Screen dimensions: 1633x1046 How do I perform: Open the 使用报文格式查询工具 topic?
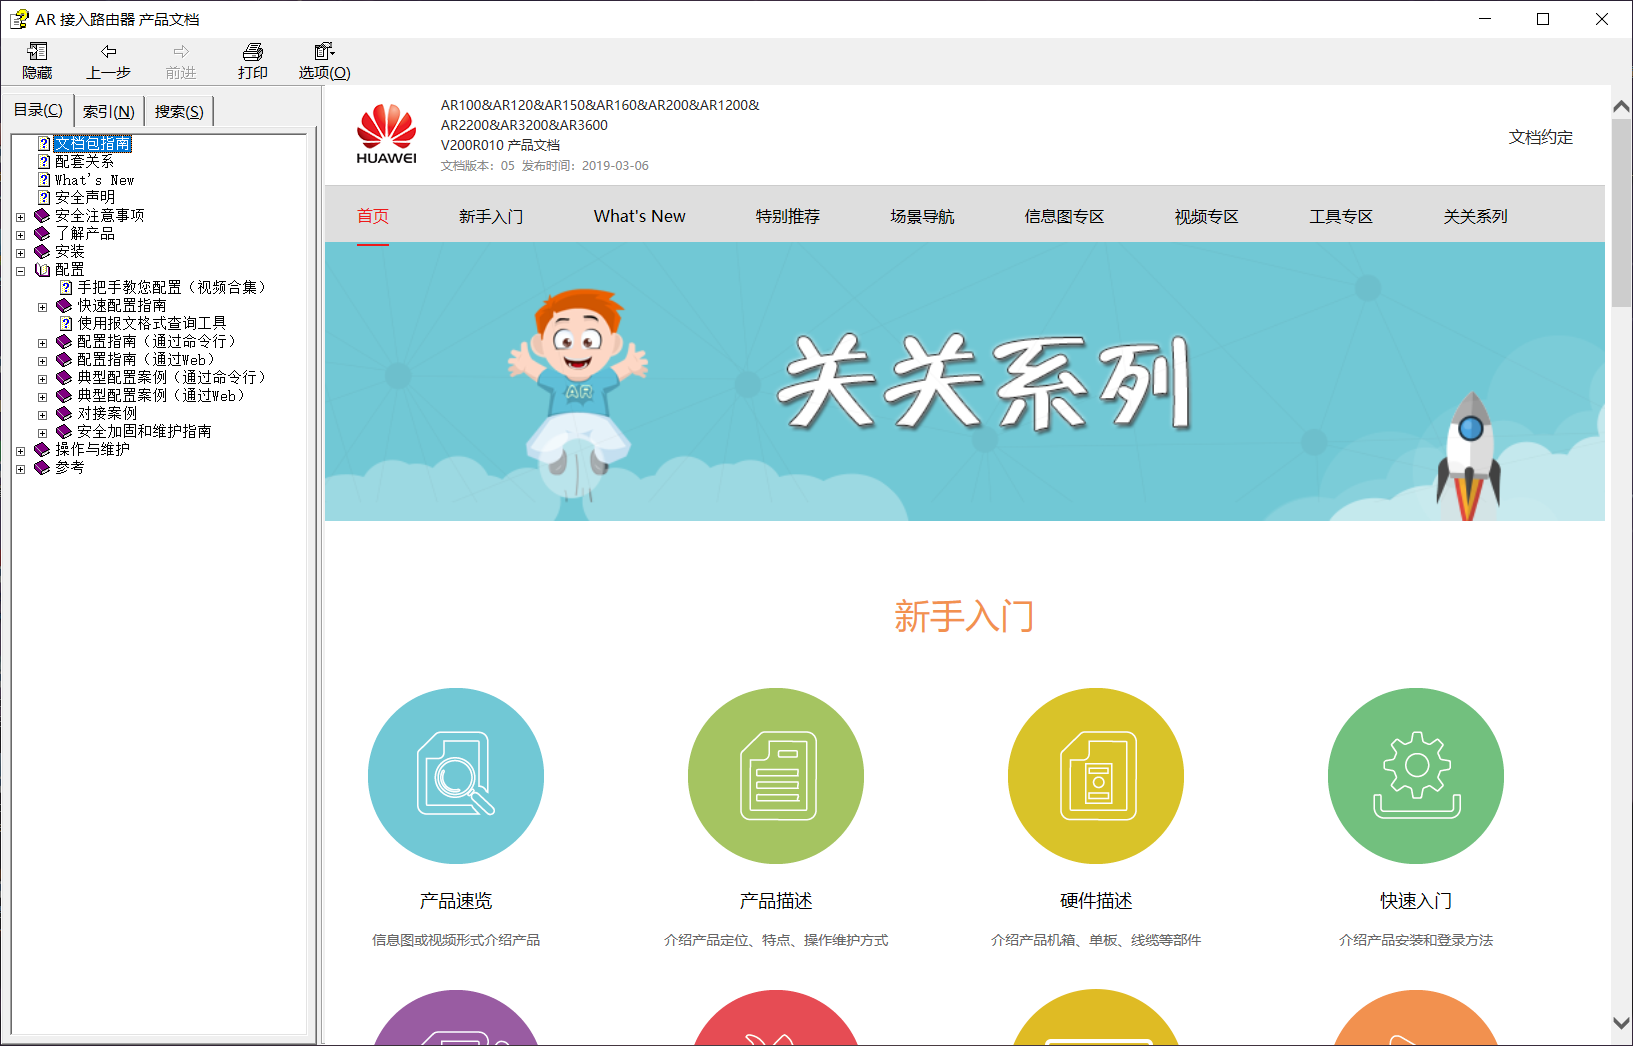coord(152,324)
